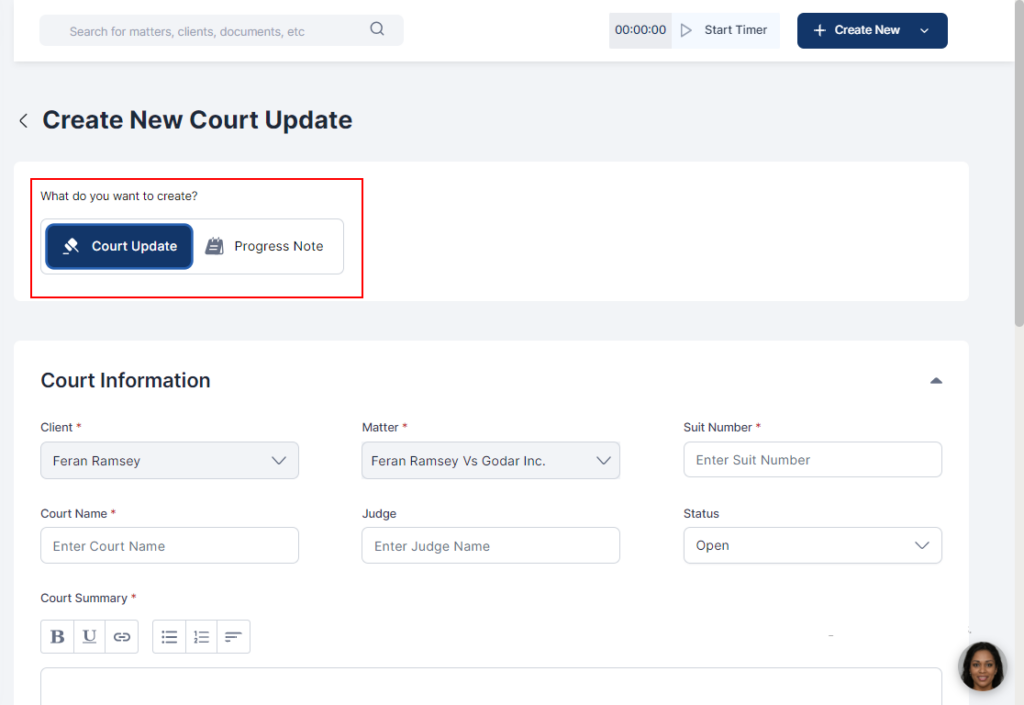Click the Enter Court Name field
The width and height of the screenshot is (1024, 705).
tap(169, 546)
